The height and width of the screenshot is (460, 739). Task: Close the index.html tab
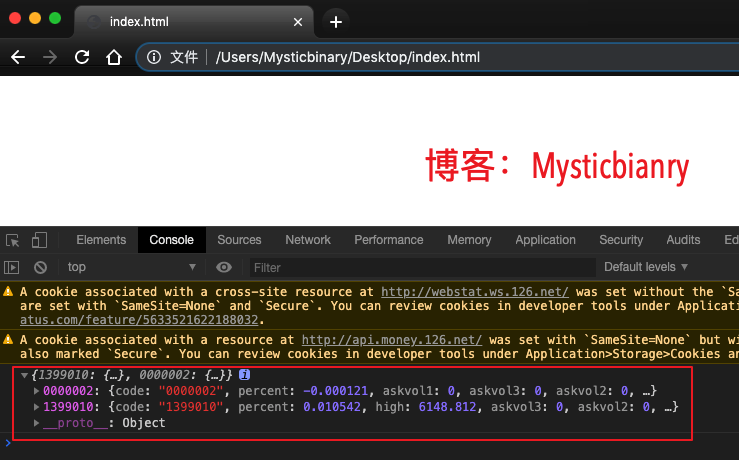point(298,22)
